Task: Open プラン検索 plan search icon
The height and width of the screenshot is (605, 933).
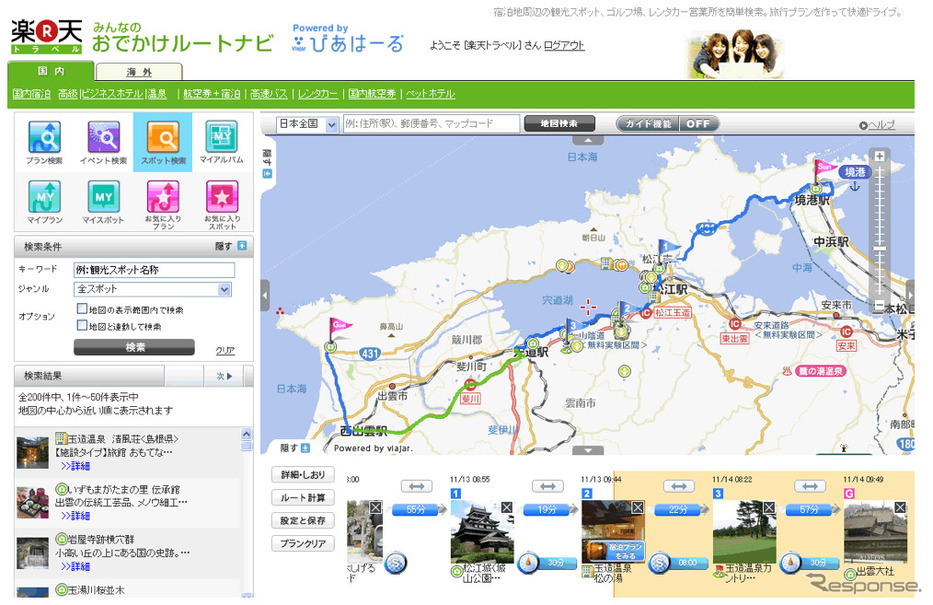Action: point(44,142)
